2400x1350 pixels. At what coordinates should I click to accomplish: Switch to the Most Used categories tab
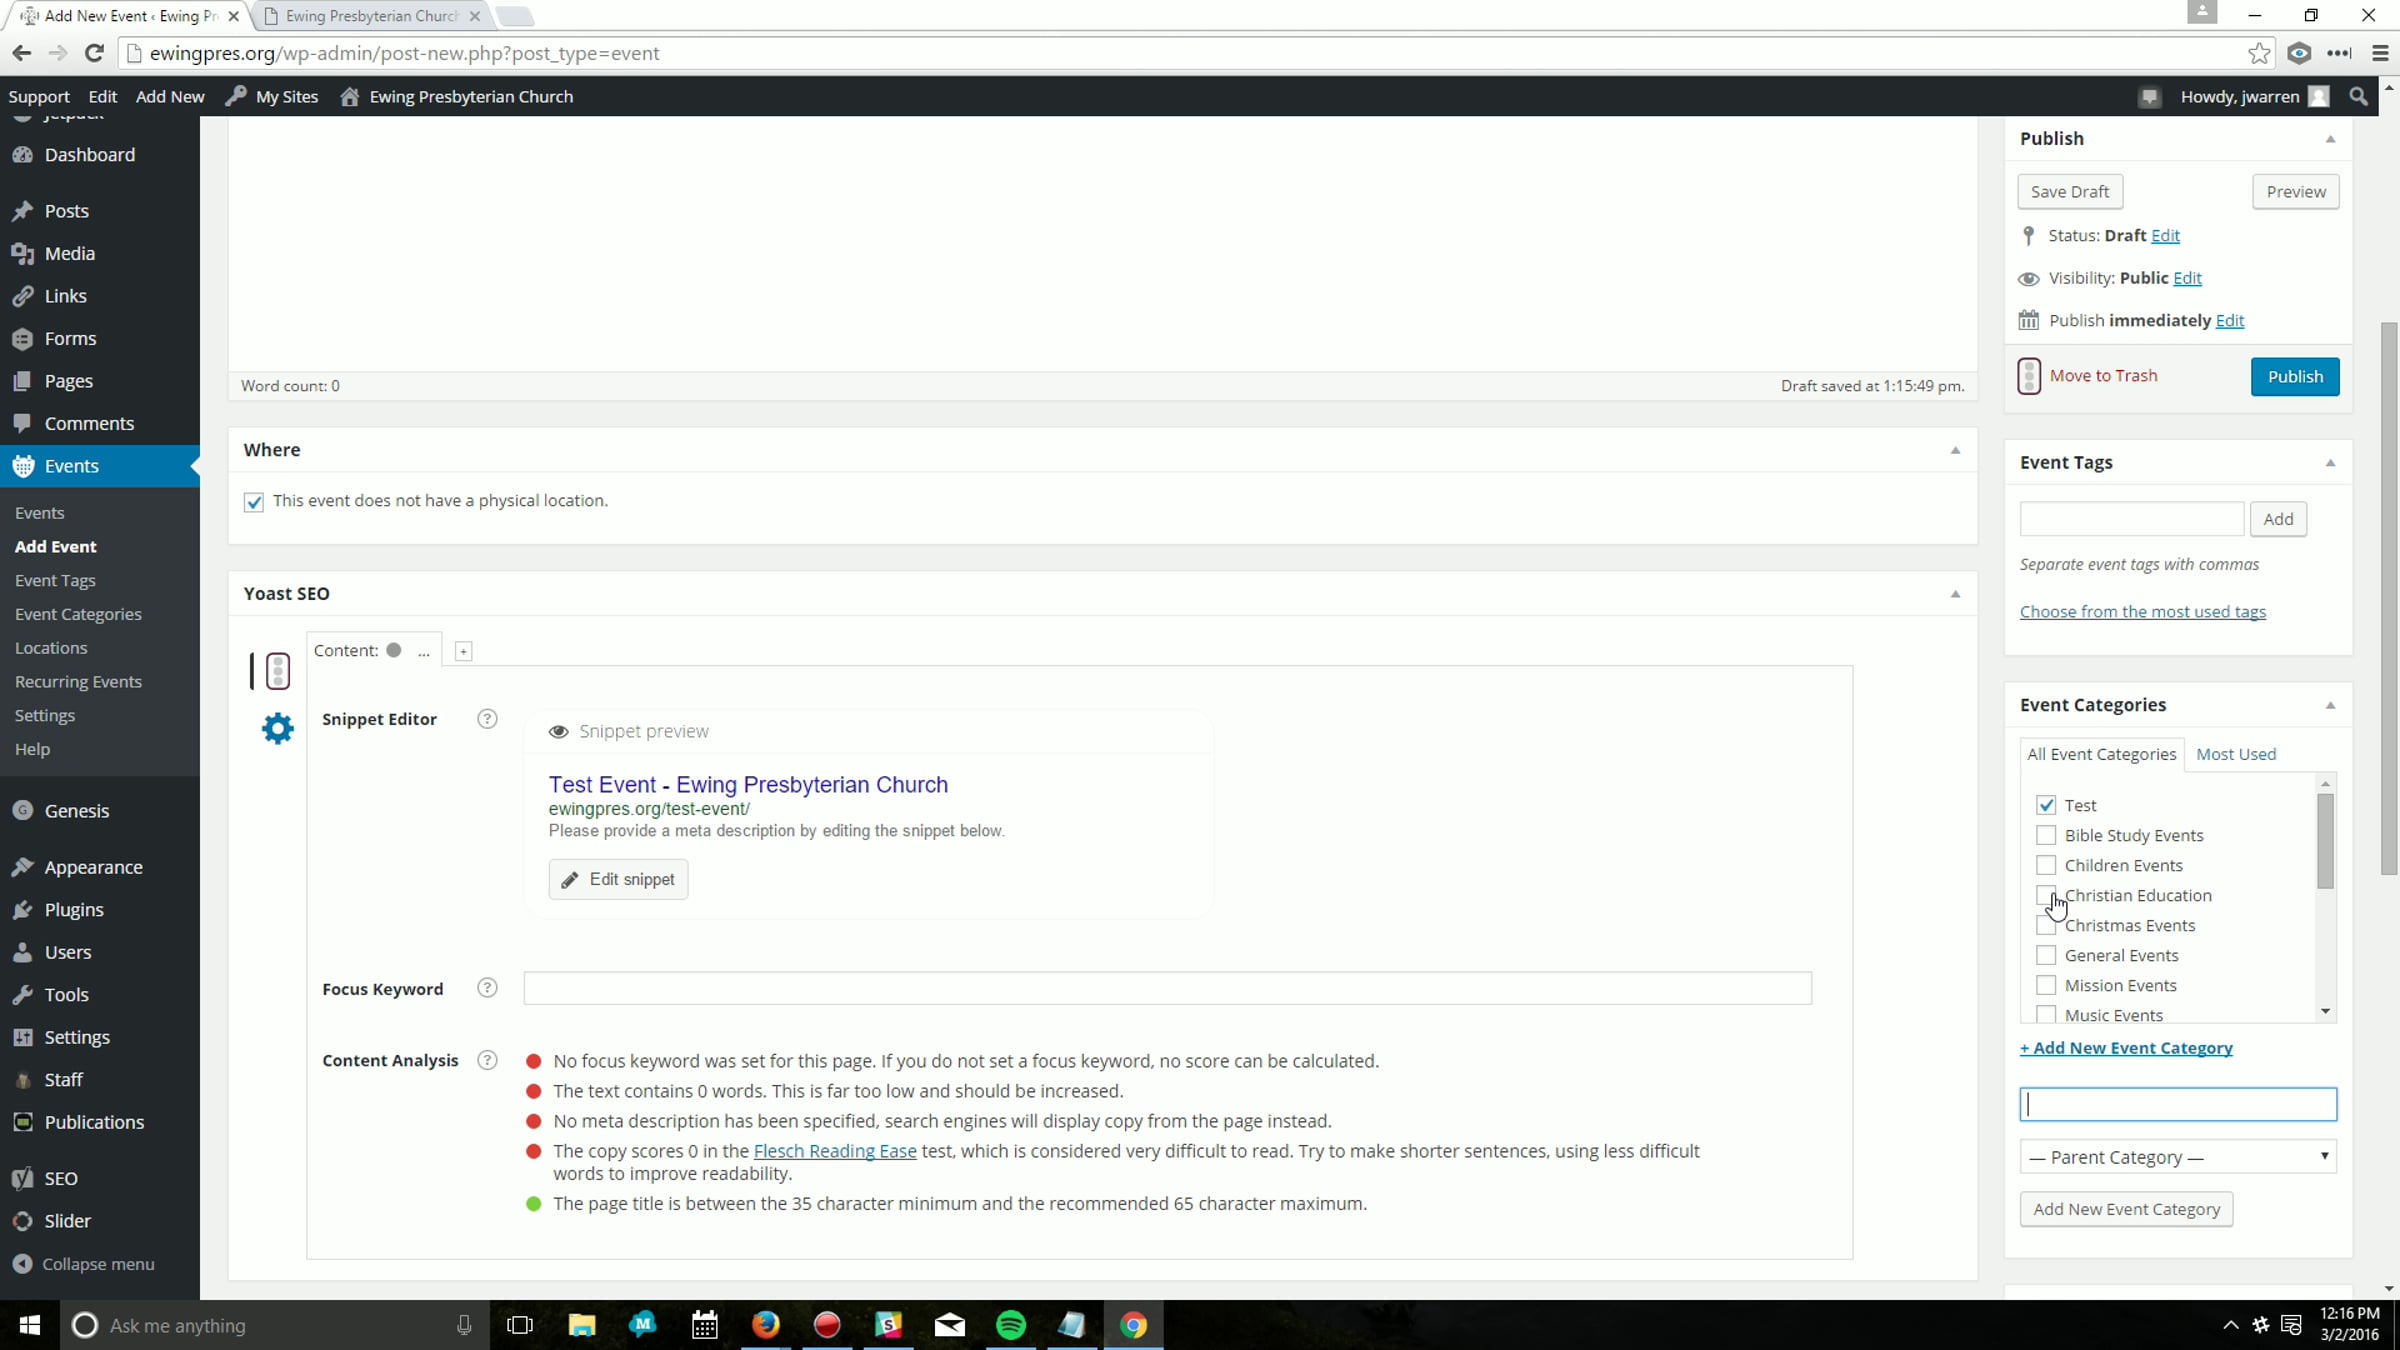2235,754
